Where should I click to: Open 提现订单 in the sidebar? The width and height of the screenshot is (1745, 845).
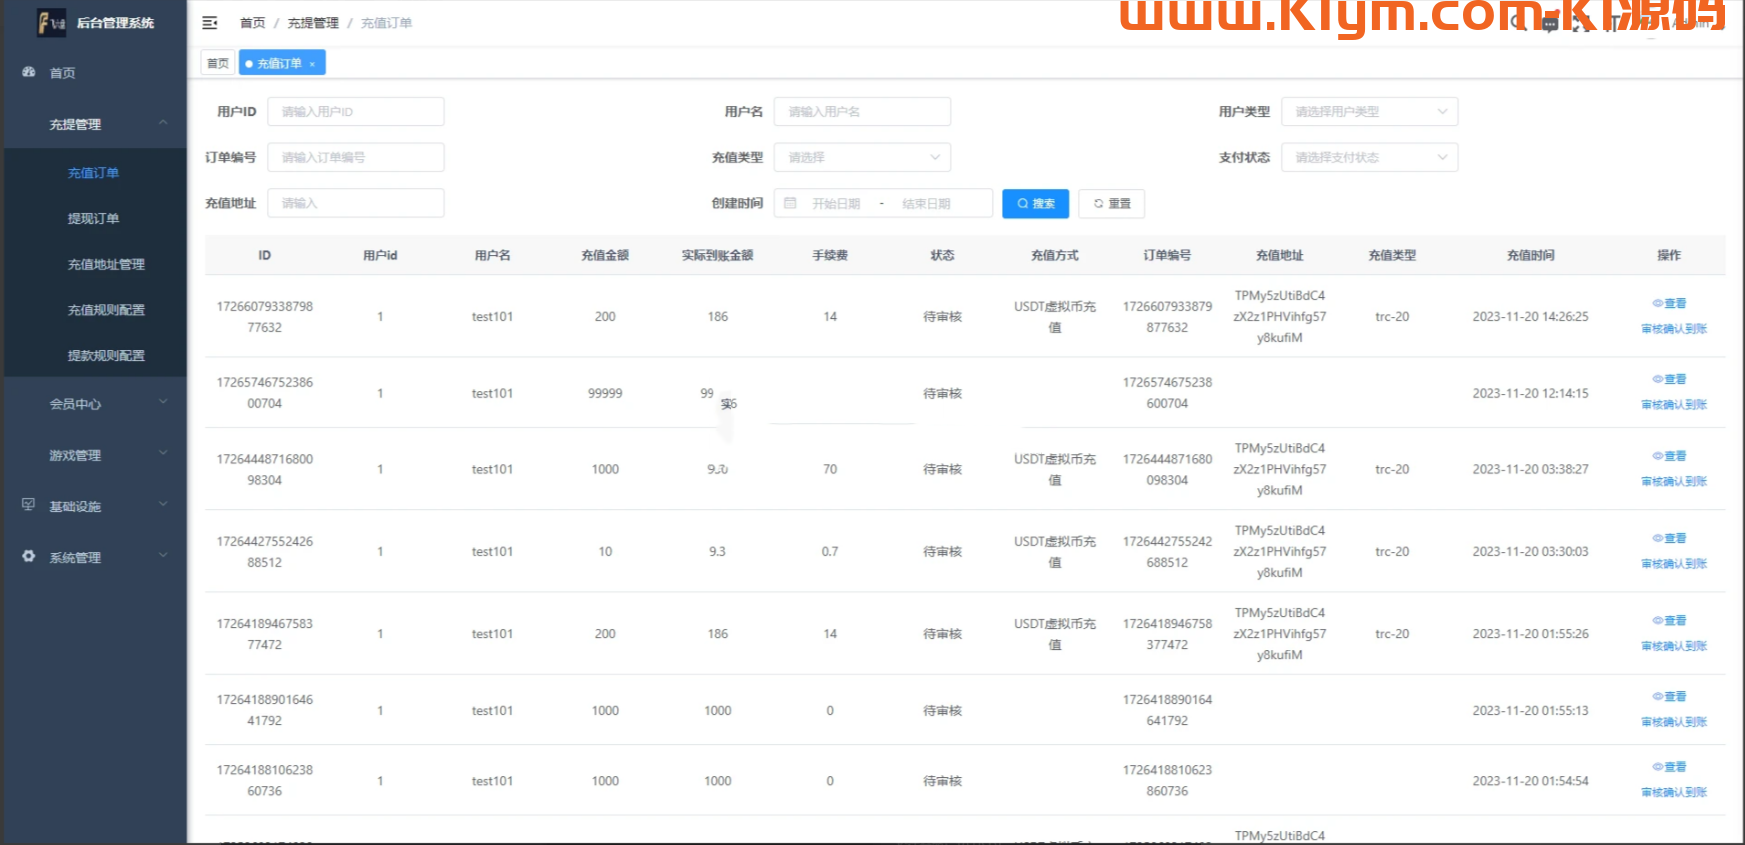pyautogui.click(x=93, y=218)
